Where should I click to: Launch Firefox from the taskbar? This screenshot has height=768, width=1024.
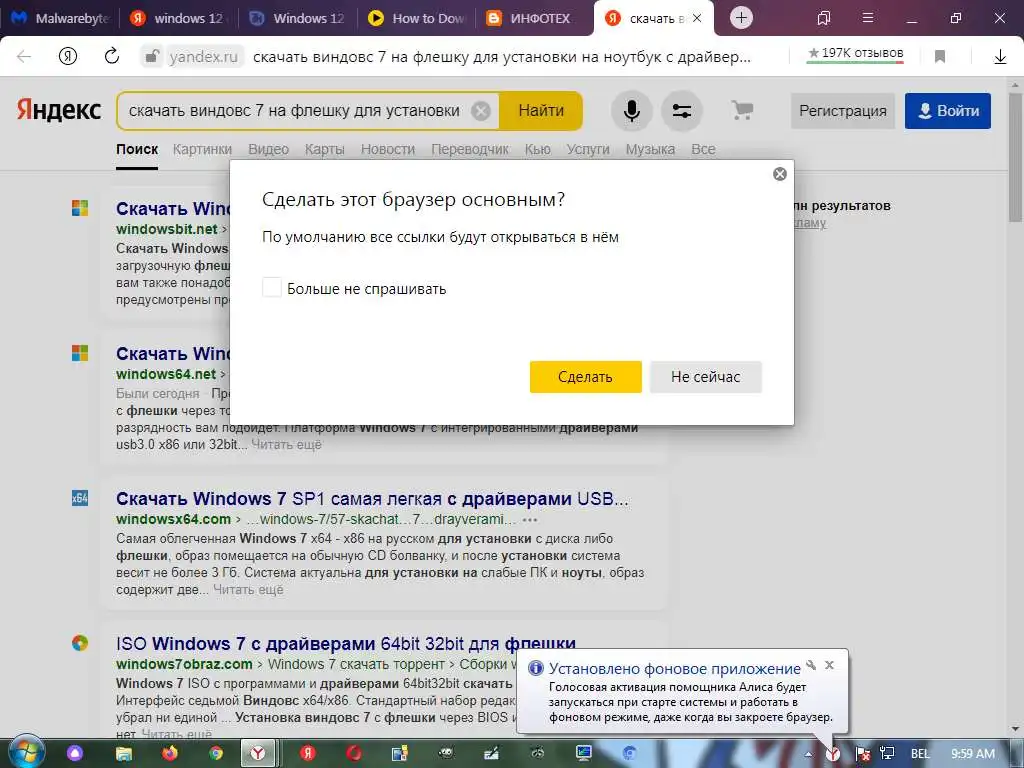[169, 753]
